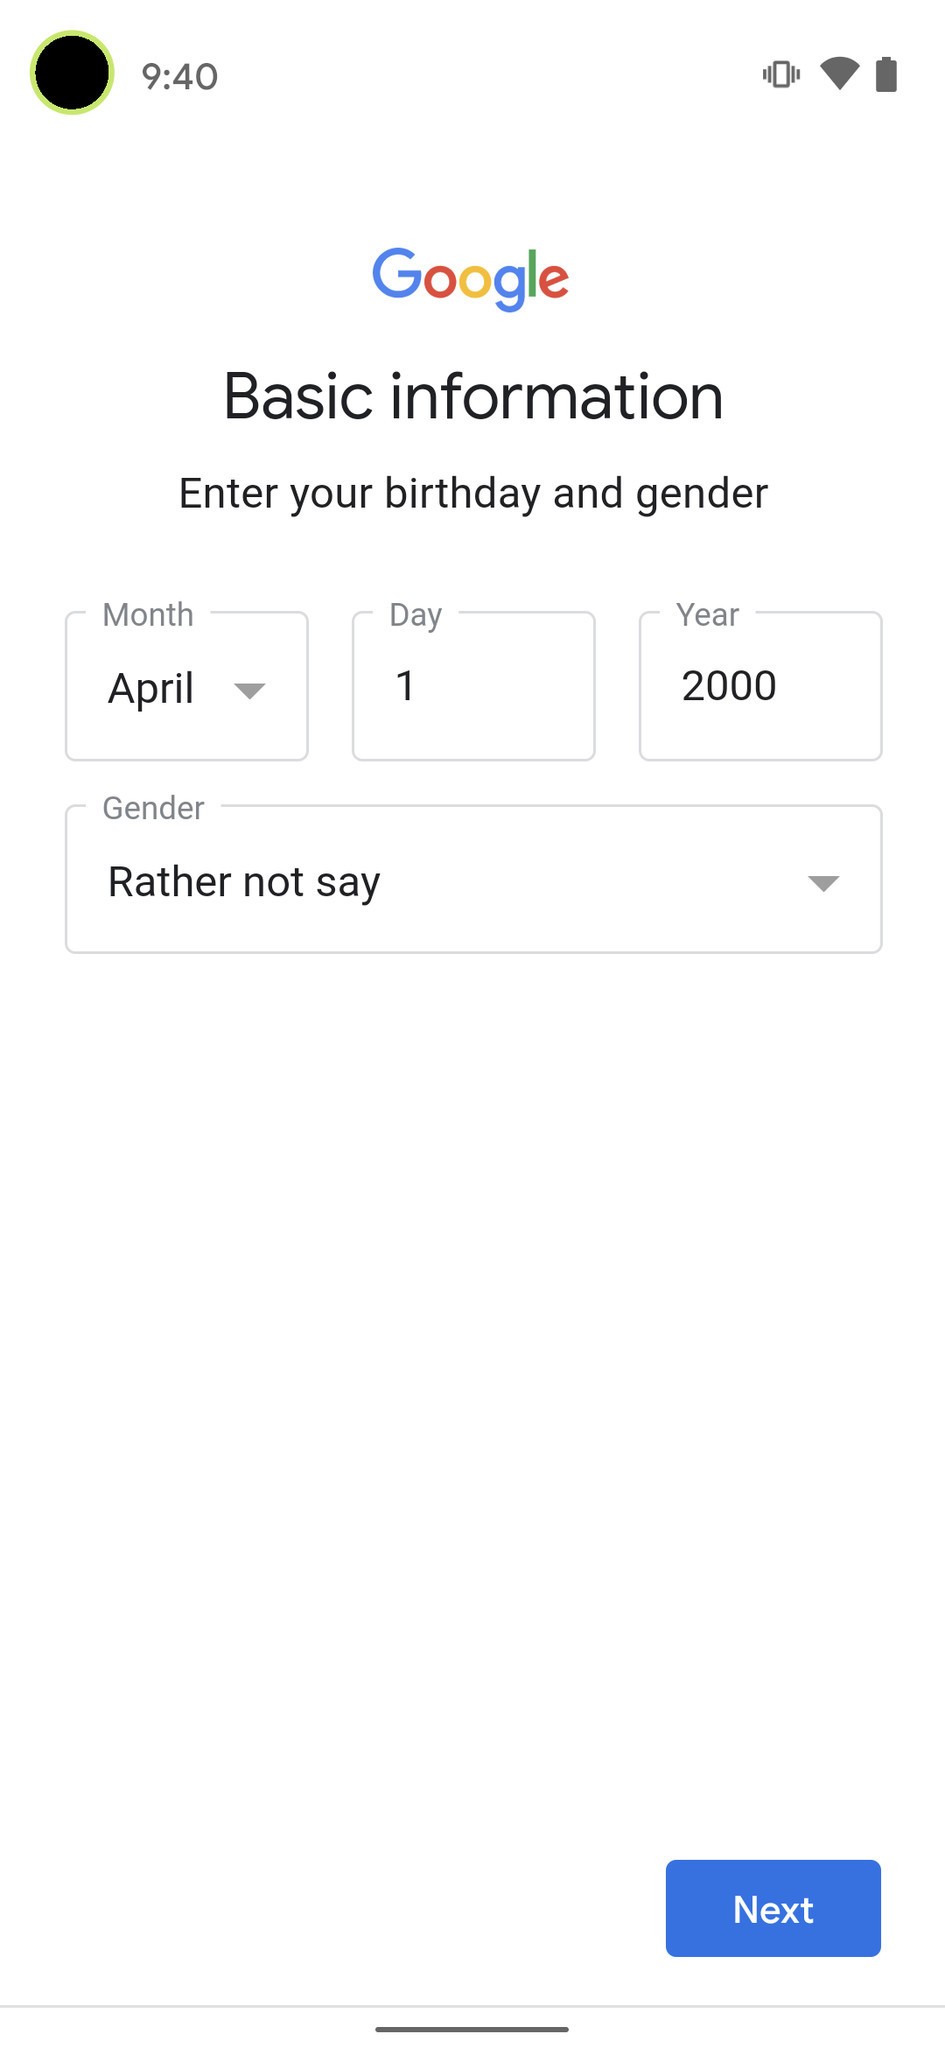Click the Month dropdown arrow

point(249,689)
